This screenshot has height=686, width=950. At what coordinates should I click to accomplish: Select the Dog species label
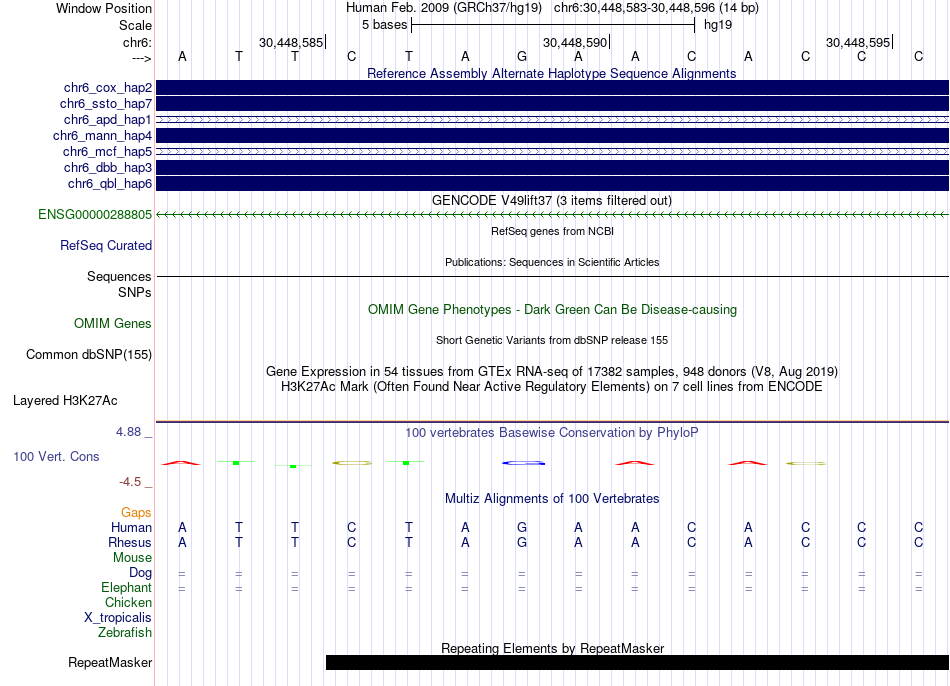(x=141, y=573)
